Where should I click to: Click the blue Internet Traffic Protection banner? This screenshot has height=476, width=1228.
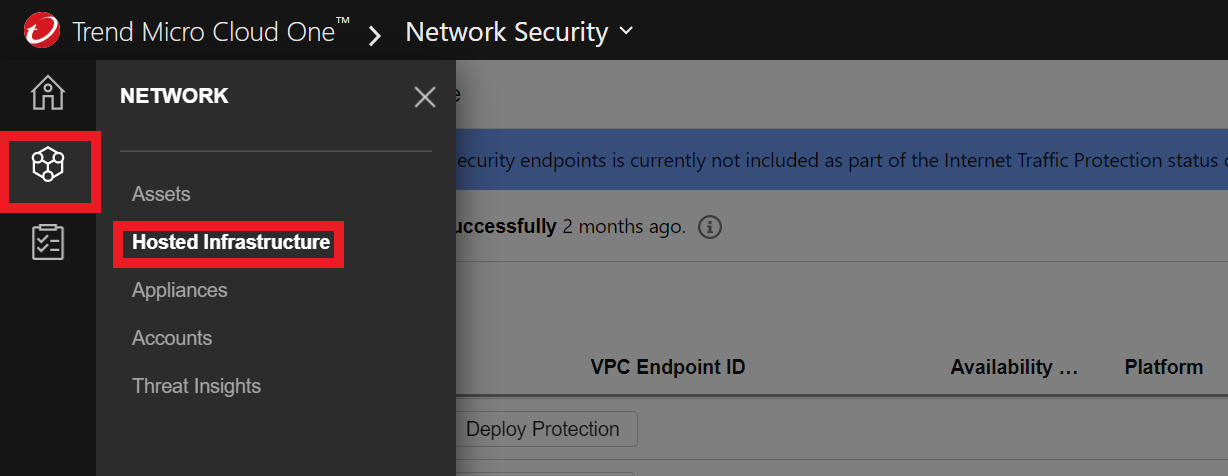tap(842, 160)
